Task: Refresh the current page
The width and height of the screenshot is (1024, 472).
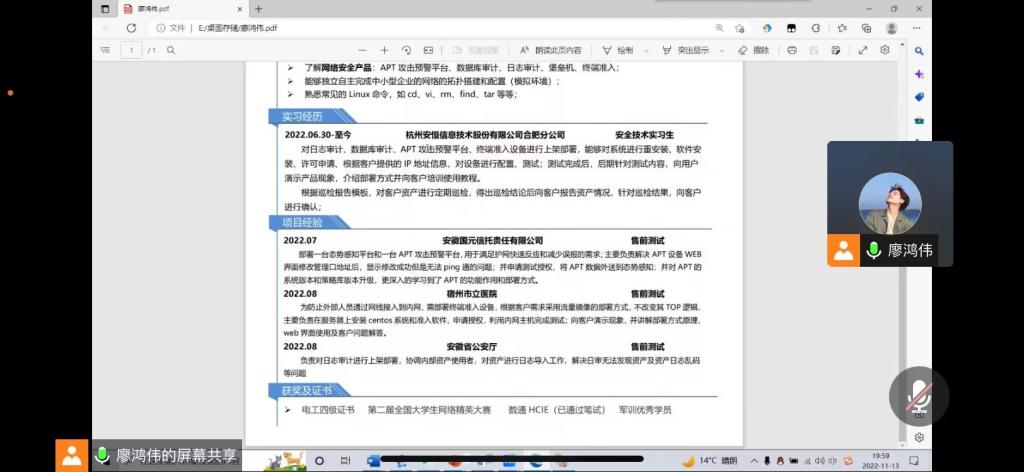Action: tap(131, 28)
